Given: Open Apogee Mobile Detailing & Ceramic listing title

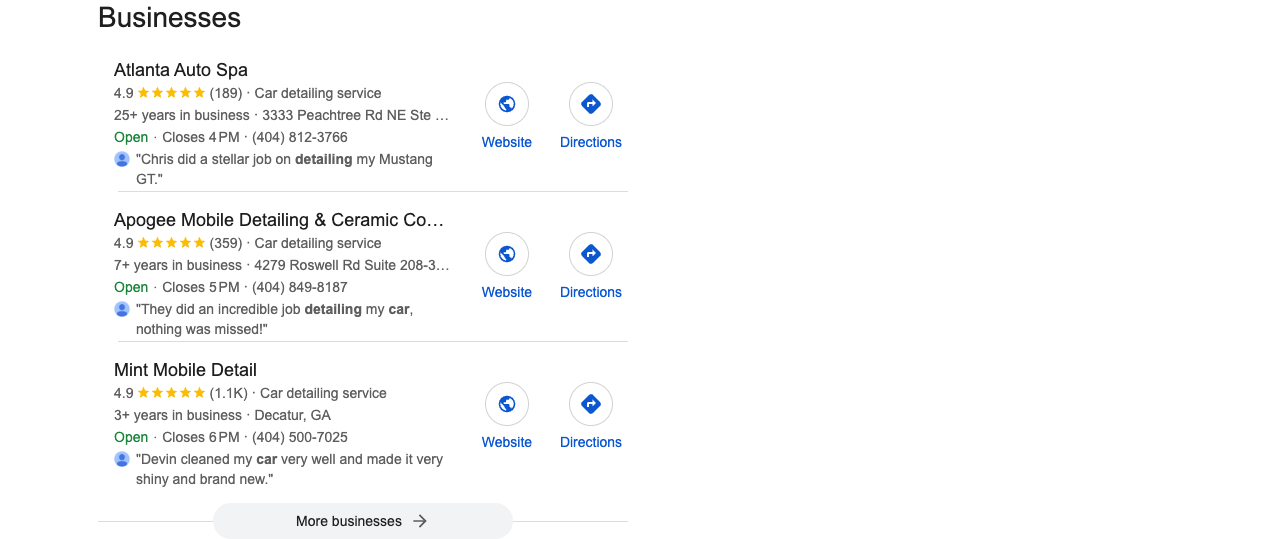Looking at the screenshot, I should point(279,220).
